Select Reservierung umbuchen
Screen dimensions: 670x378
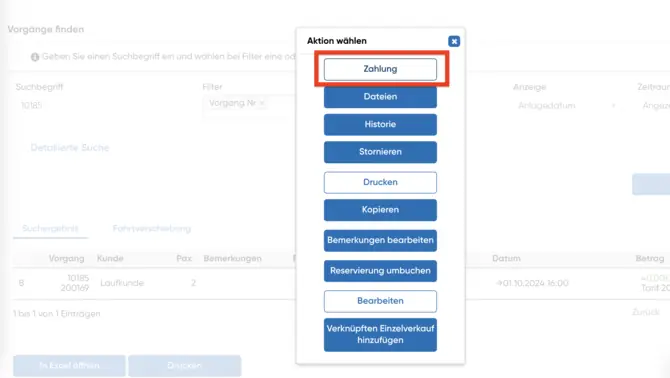click(x=380, y=271)
